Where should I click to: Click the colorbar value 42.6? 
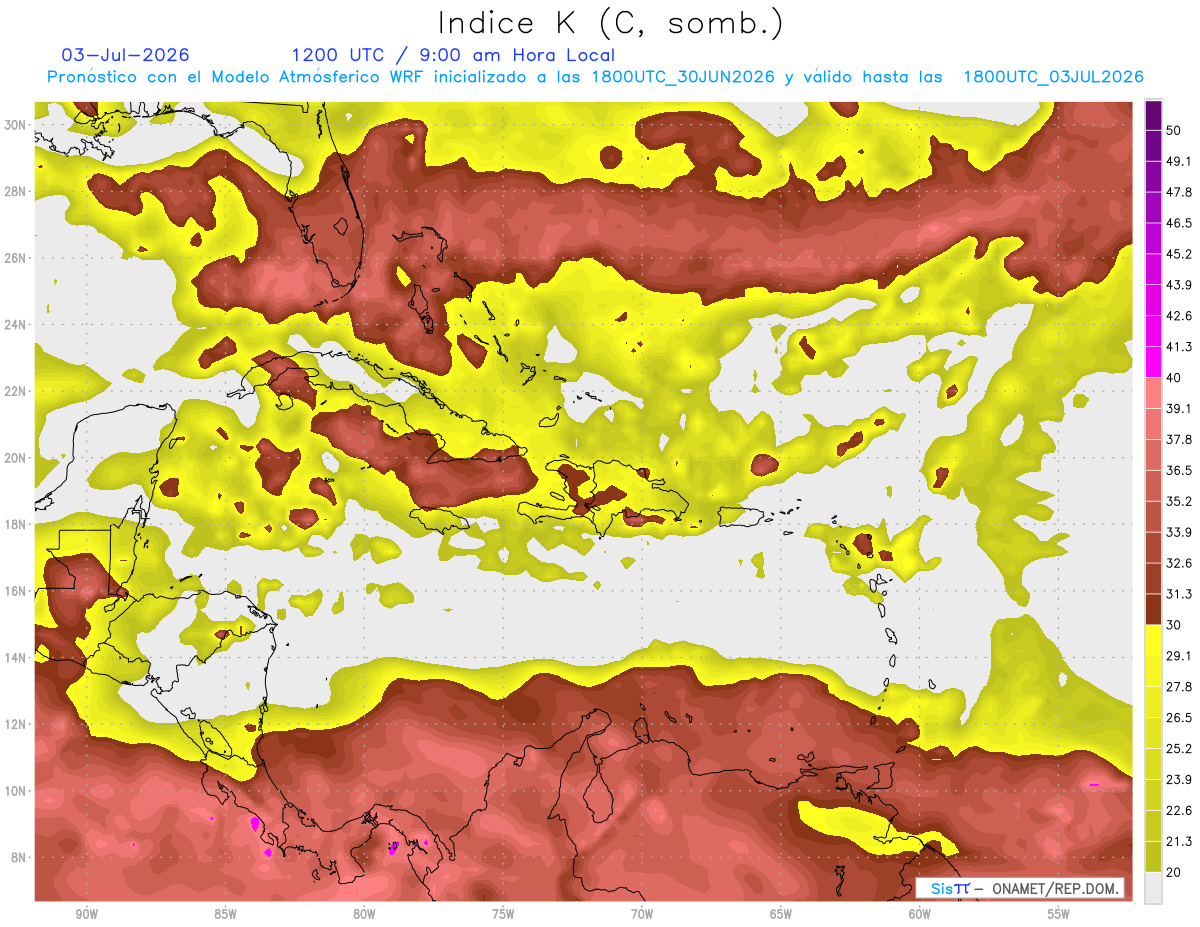1179,316
